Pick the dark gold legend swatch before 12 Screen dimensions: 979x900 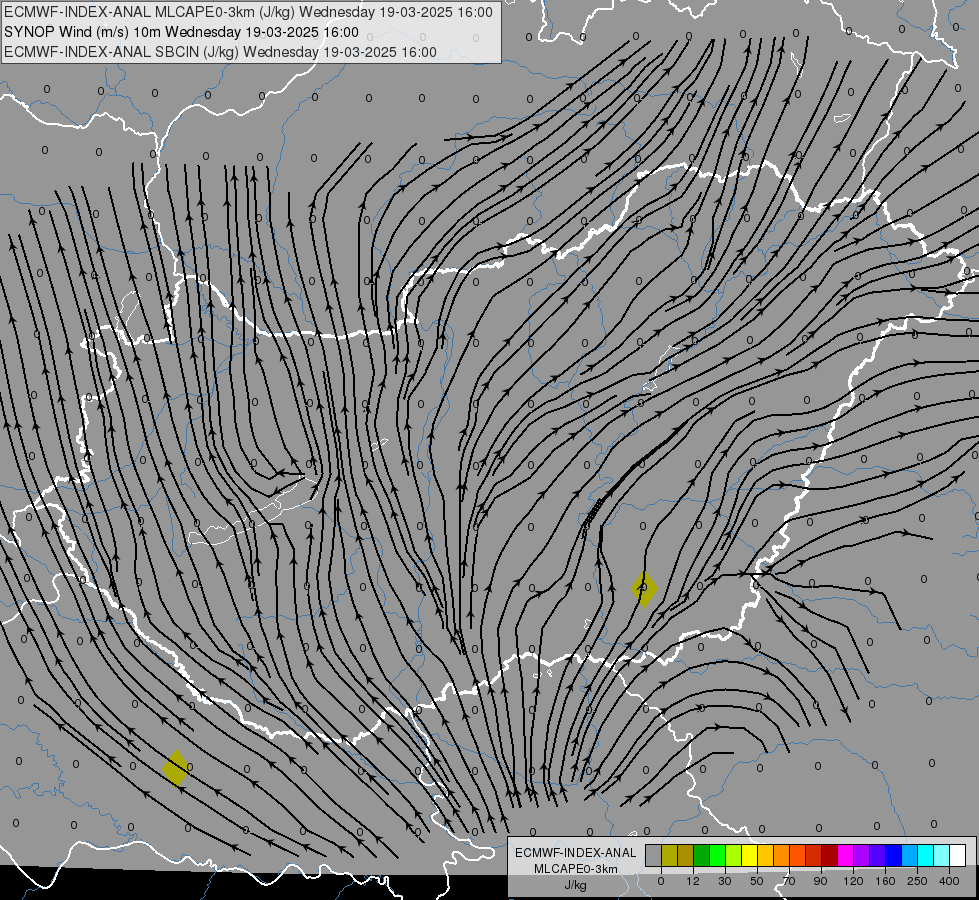pyautogui.click(x=686, y=855)
